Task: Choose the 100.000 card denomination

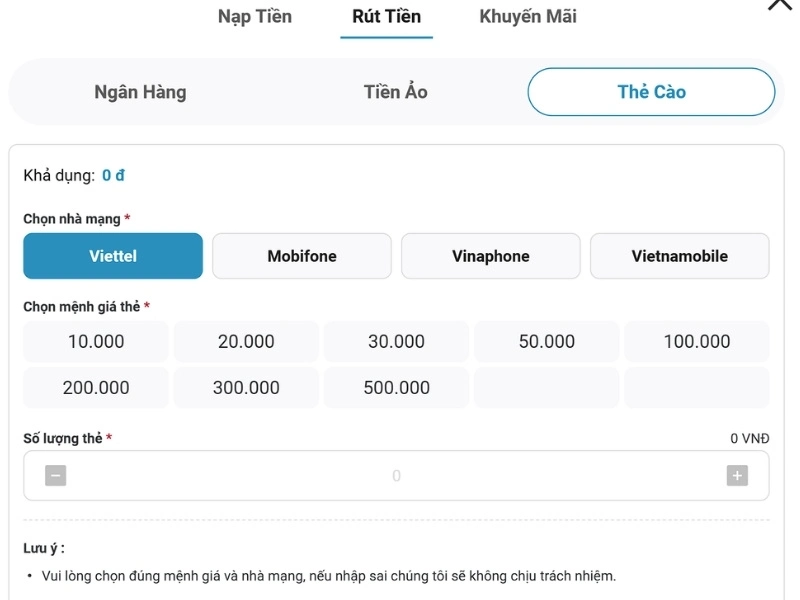Action: pyautogui.click(x=697, y=341)
